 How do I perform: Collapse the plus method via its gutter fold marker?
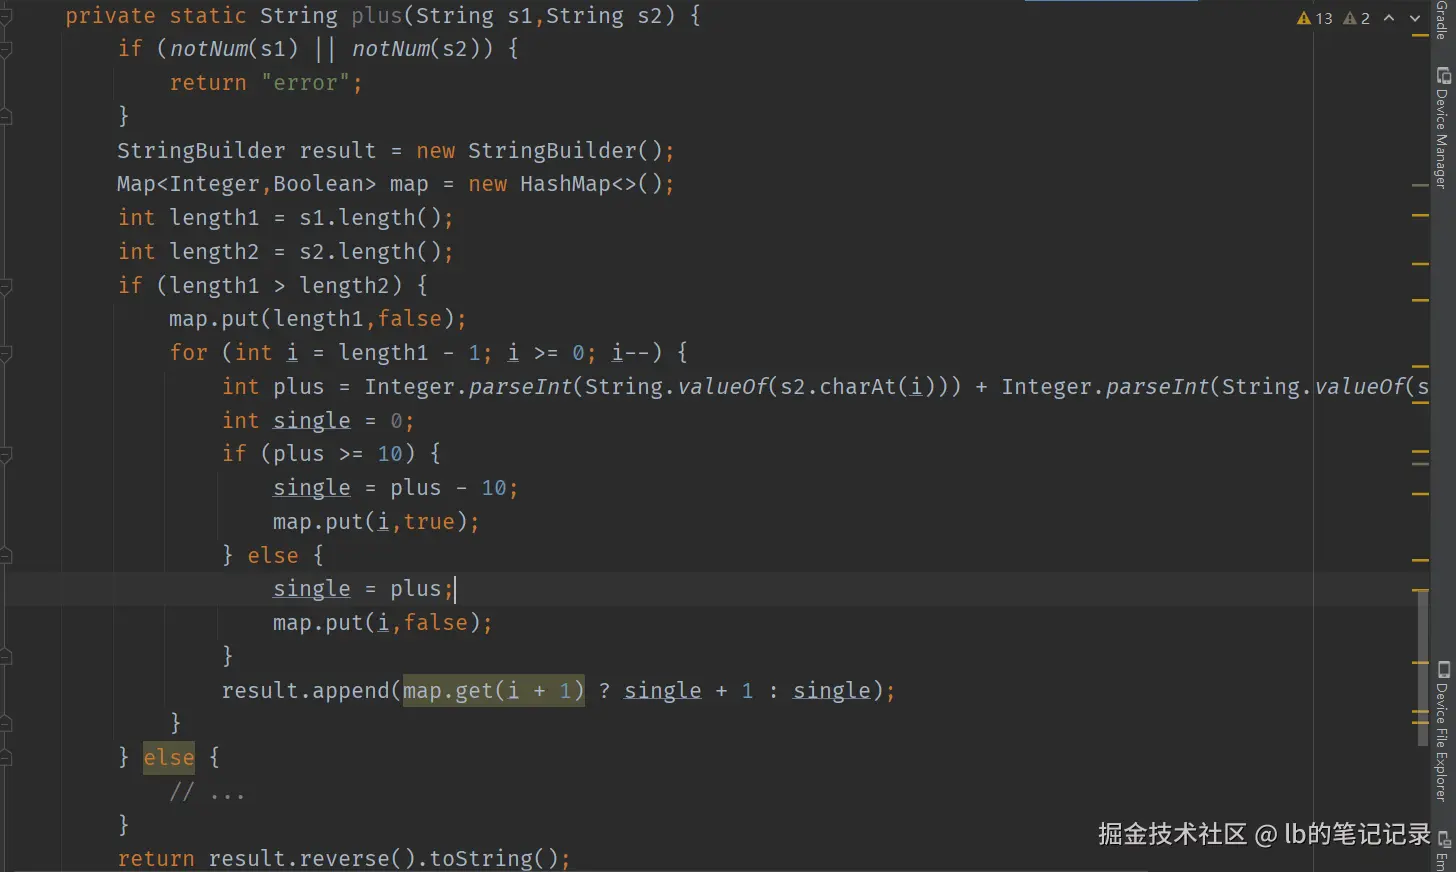click(6, 16)
